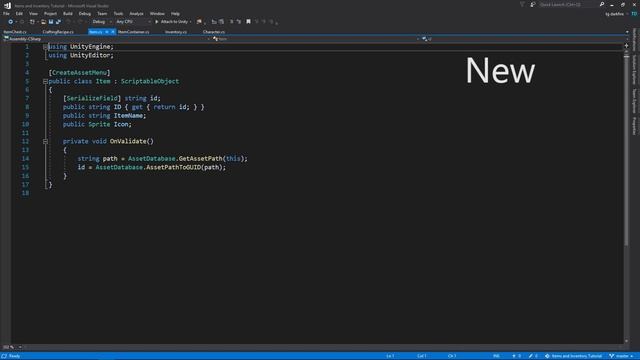
Task: Open the signed-in account name dropdown
Action: [616, 14]
